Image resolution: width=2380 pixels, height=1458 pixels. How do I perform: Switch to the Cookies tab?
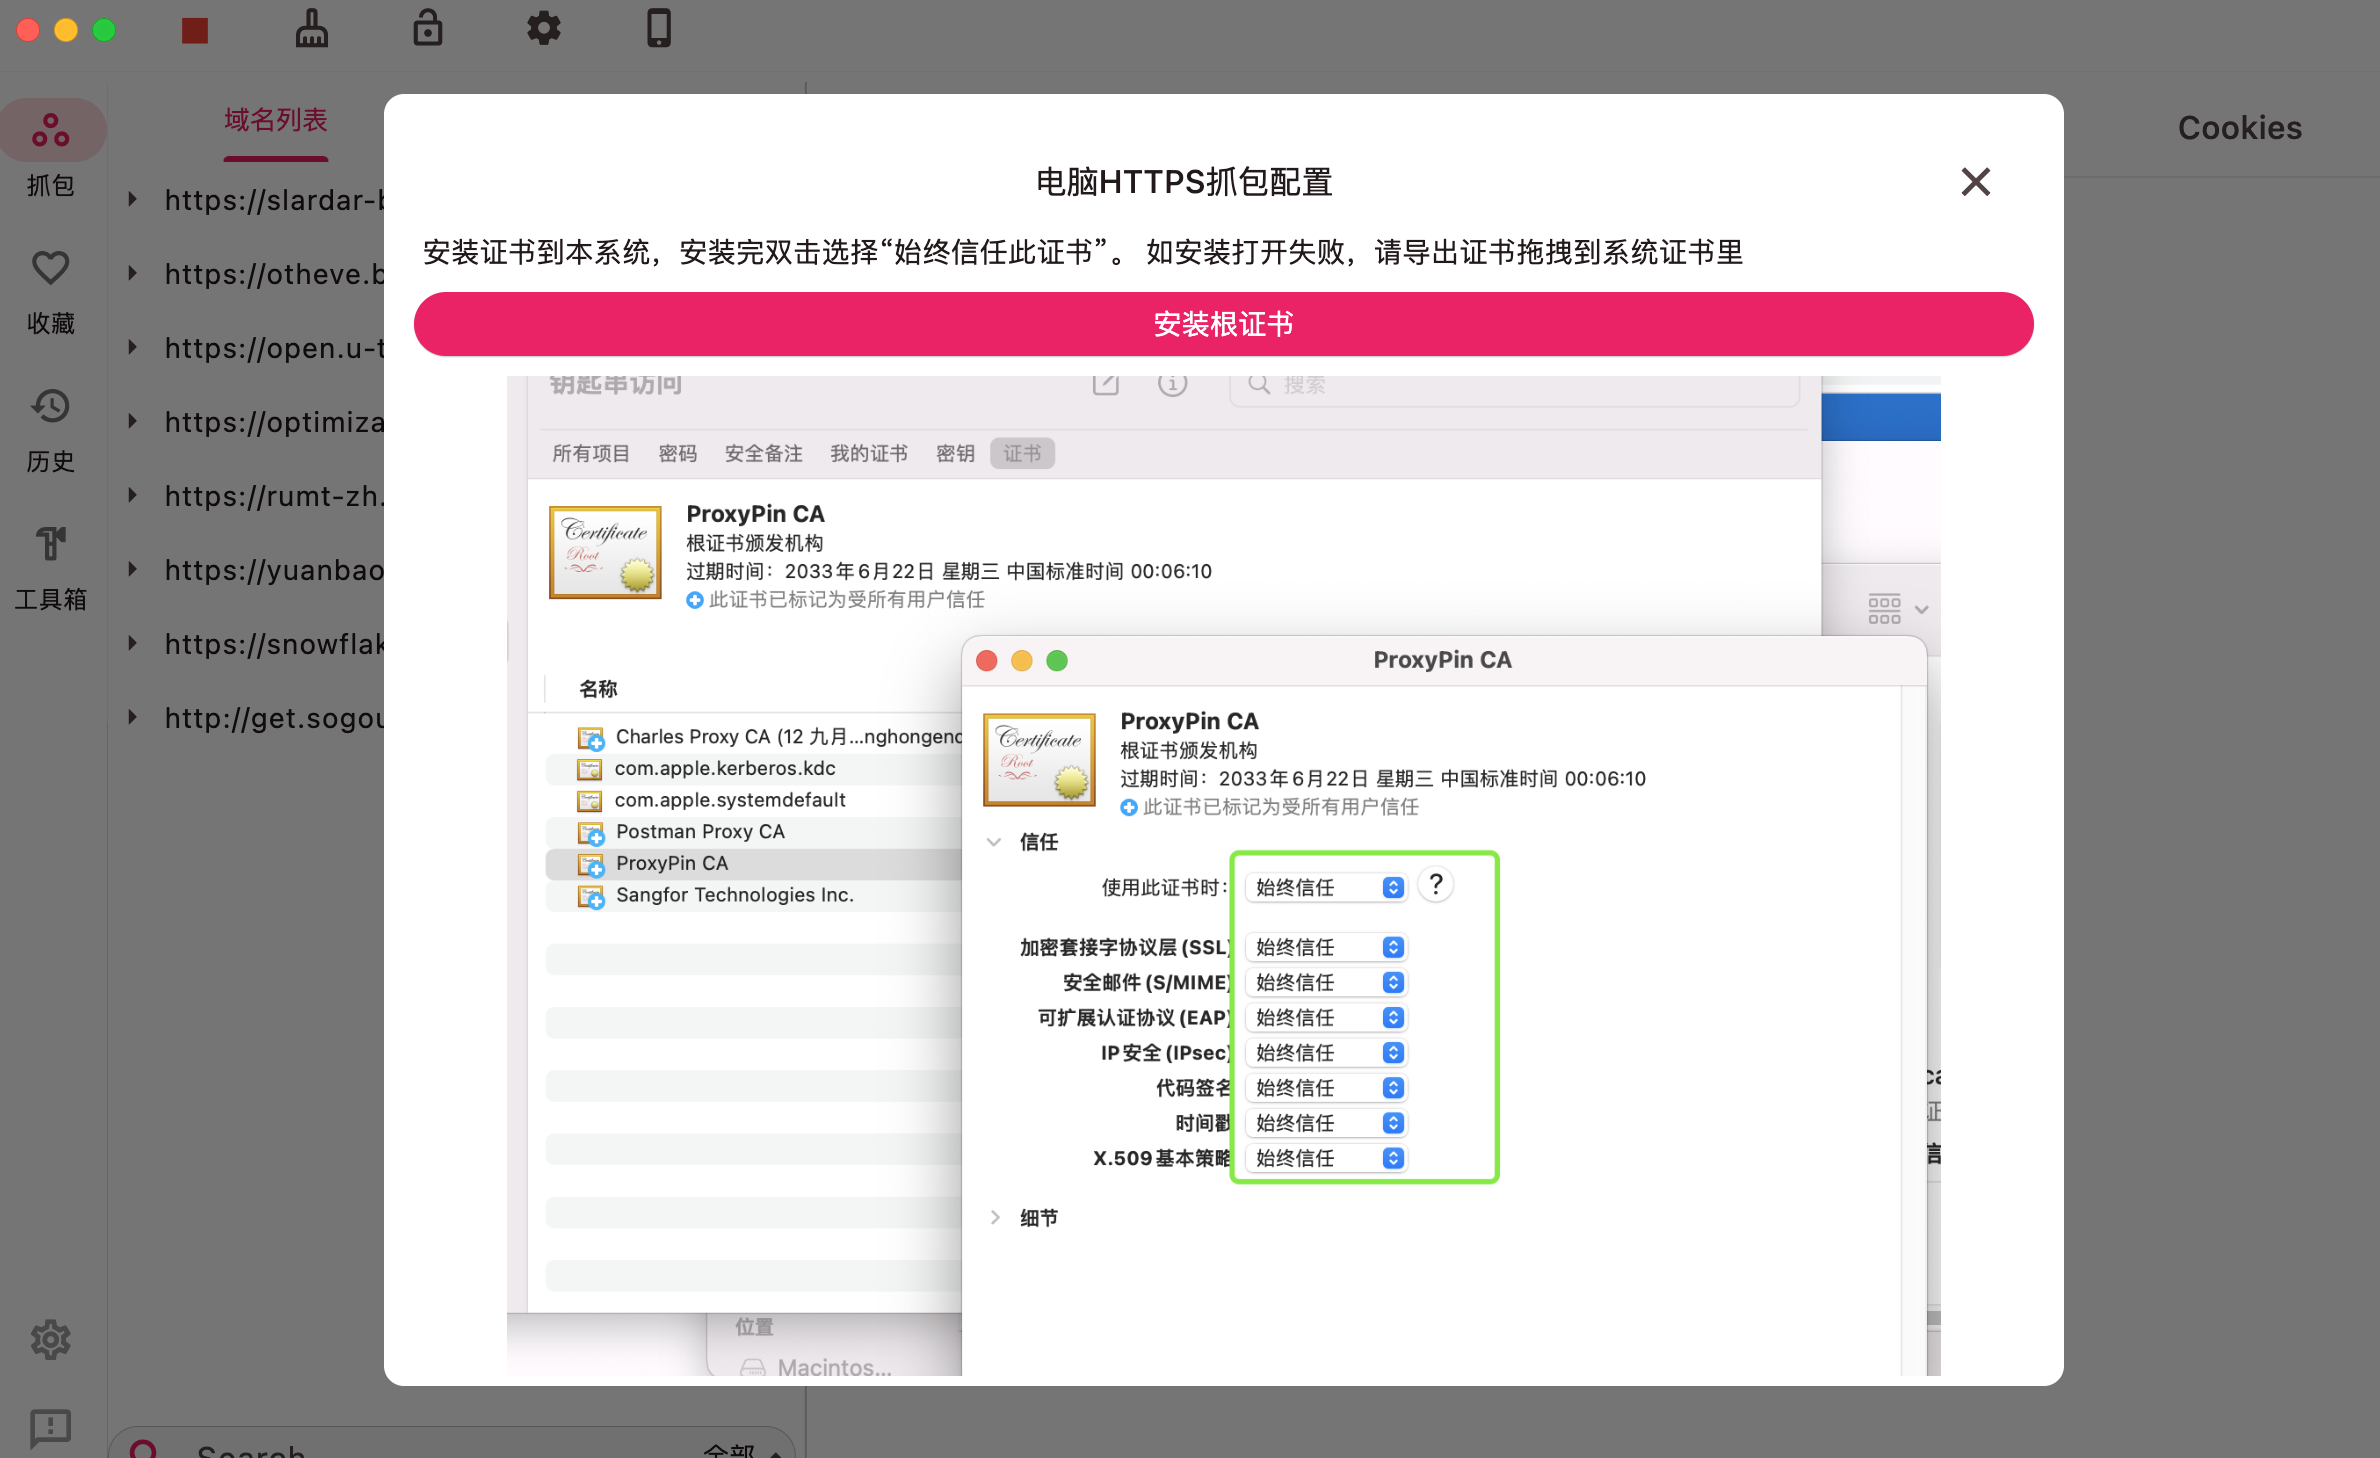tap(2239, 127)
